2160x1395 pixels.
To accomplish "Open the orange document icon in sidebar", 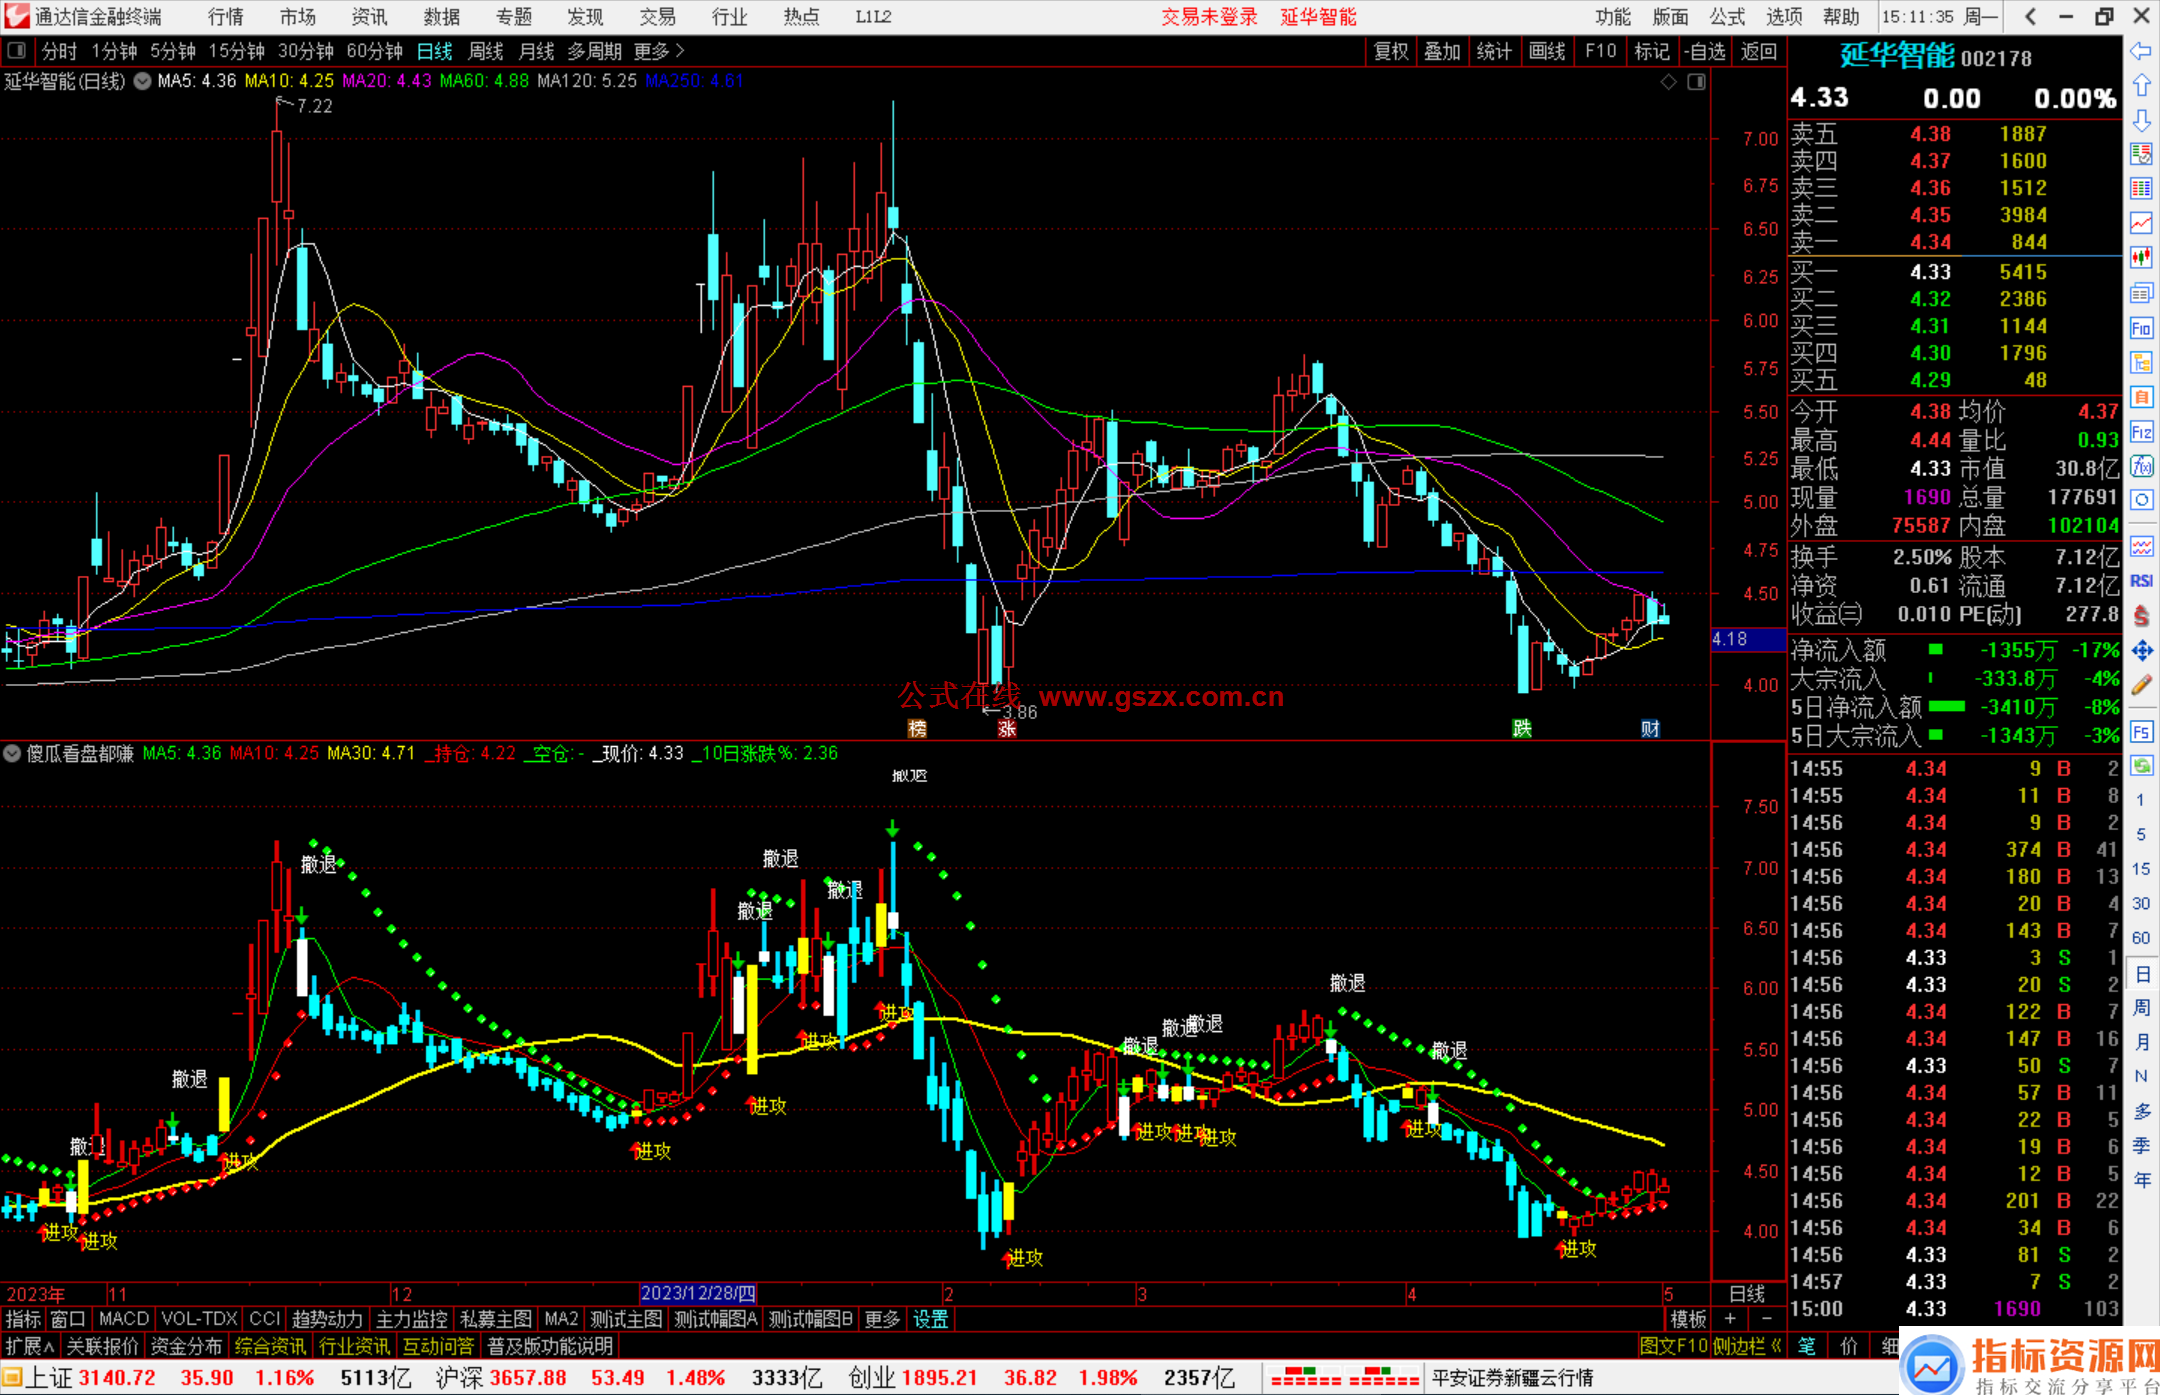I will (x=2141, y=397).
